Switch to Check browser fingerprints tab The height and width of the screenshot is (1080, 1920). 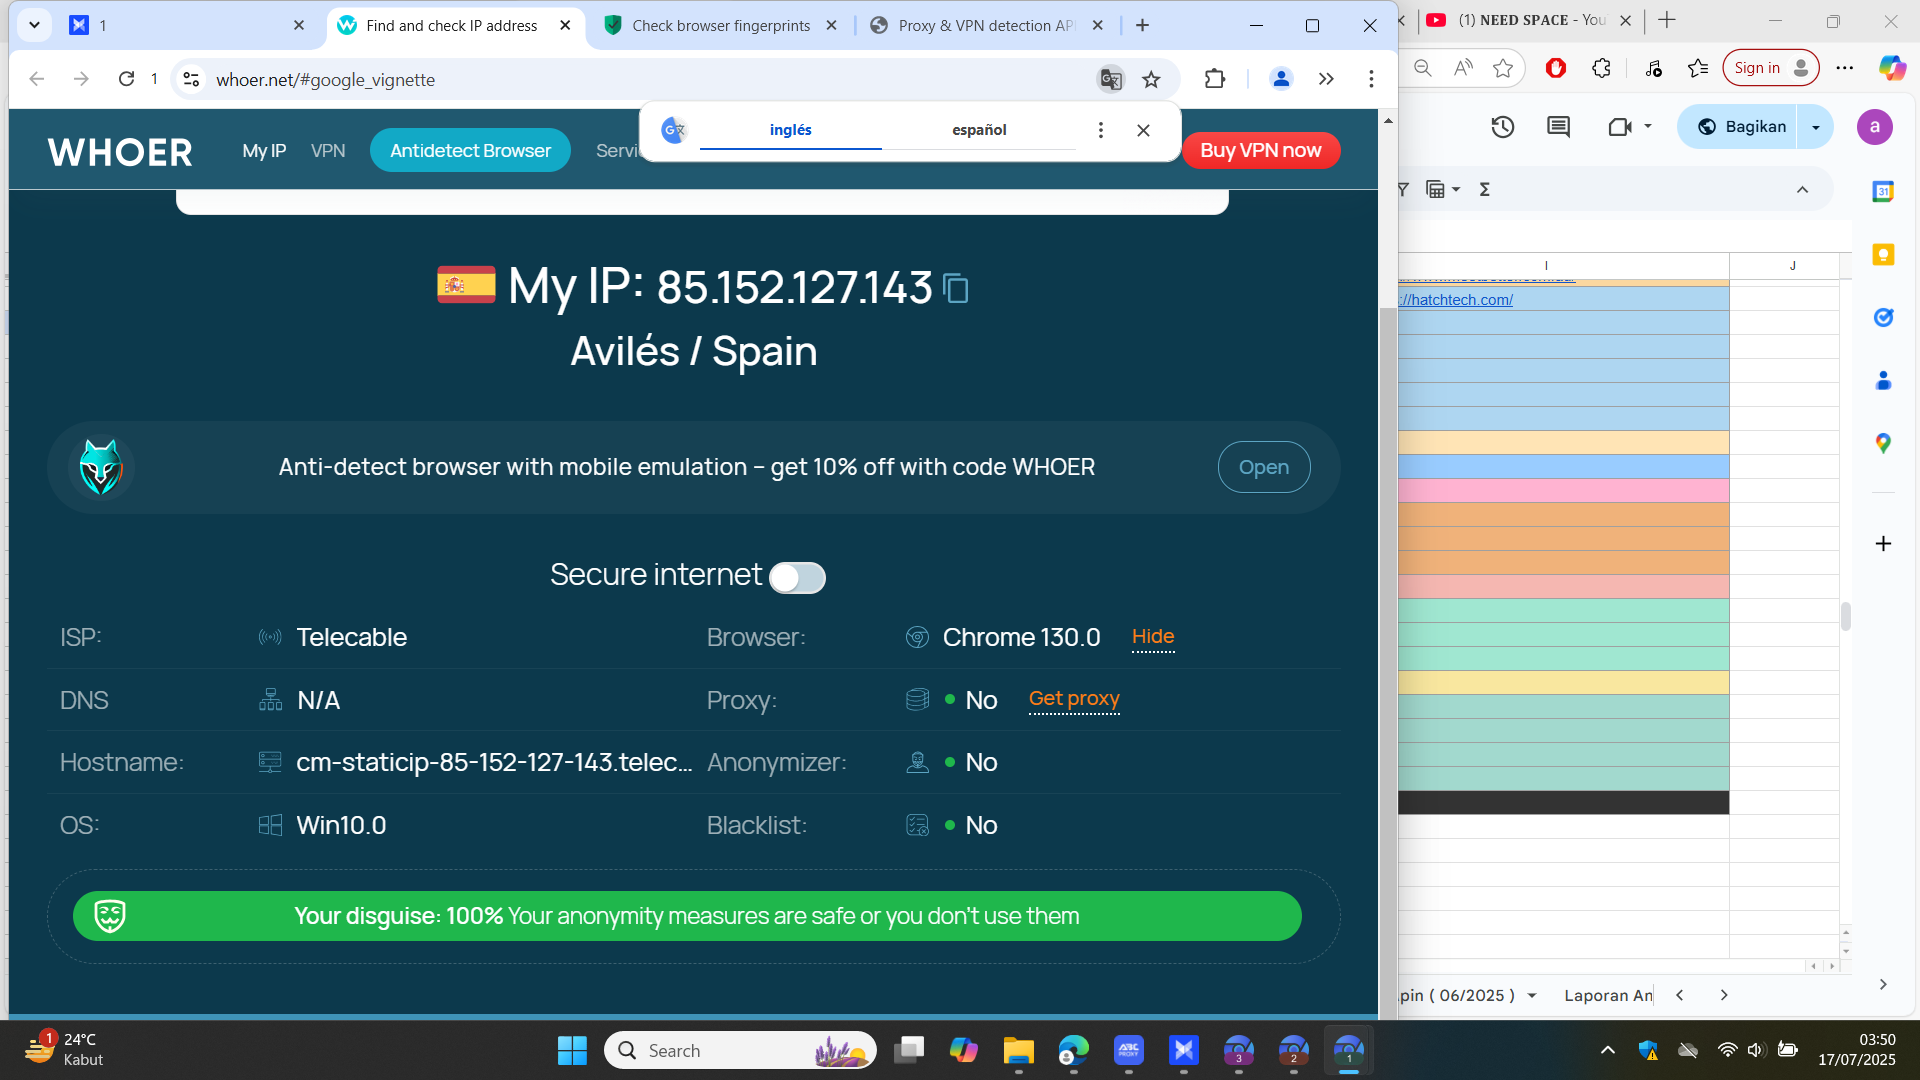click(x=721, y=26)
